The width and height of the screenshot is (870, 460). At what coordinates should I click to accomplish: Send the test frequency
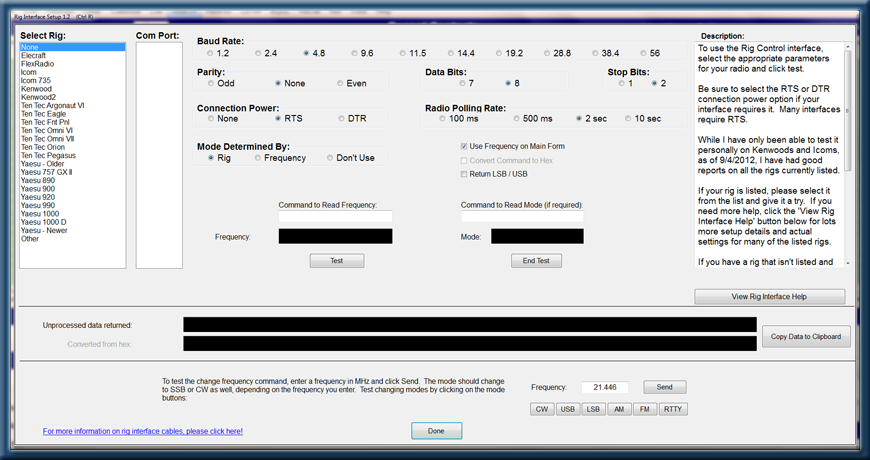coord(665,387)
